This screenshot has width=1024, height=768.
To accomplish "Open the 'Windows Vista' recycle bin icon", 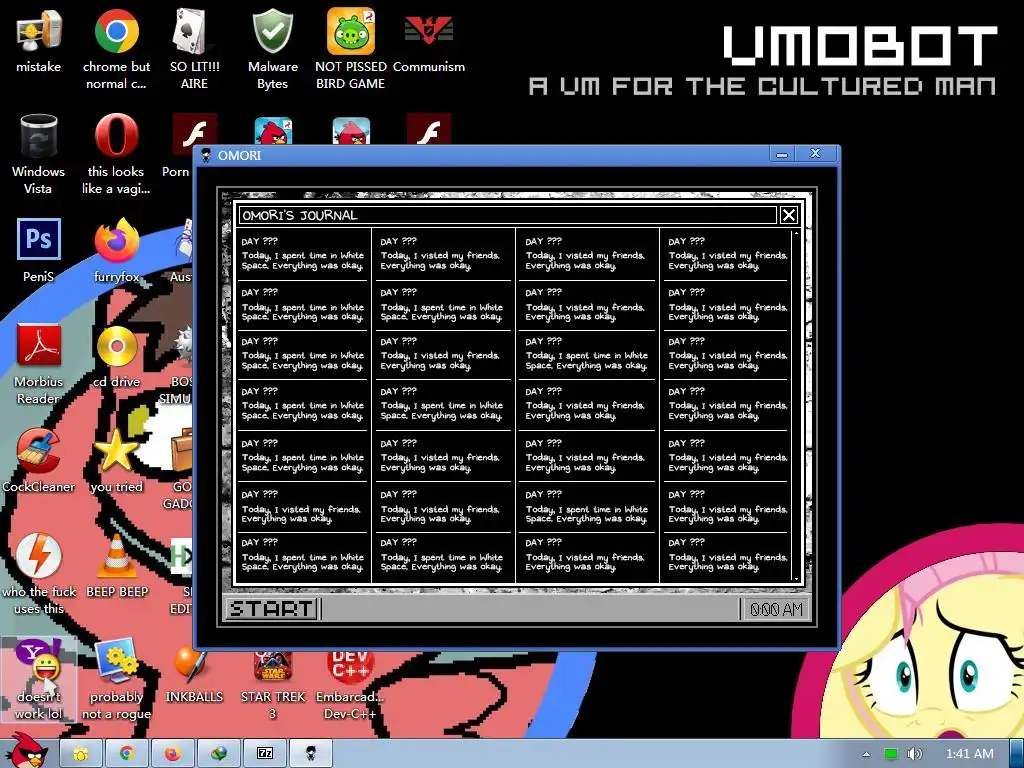I will [39, 136].
